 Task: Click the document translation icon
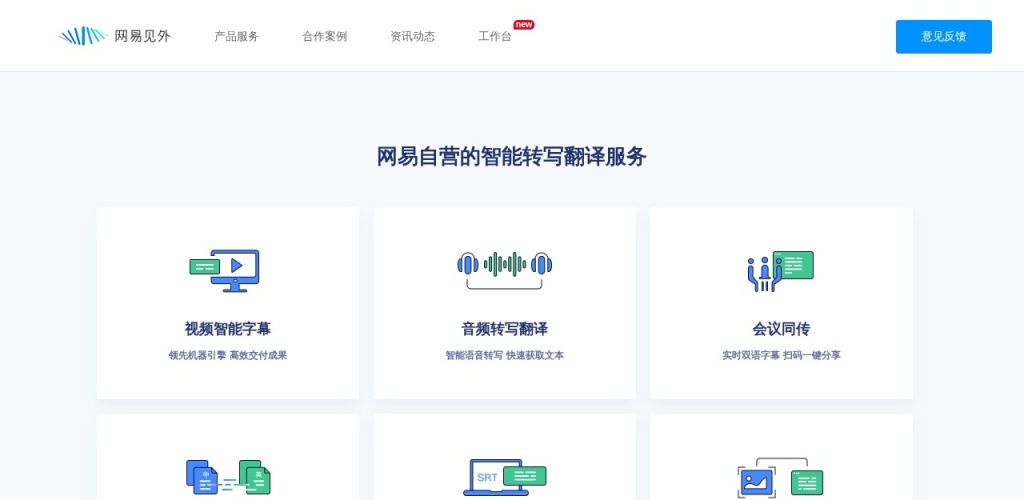pos(228,477)
